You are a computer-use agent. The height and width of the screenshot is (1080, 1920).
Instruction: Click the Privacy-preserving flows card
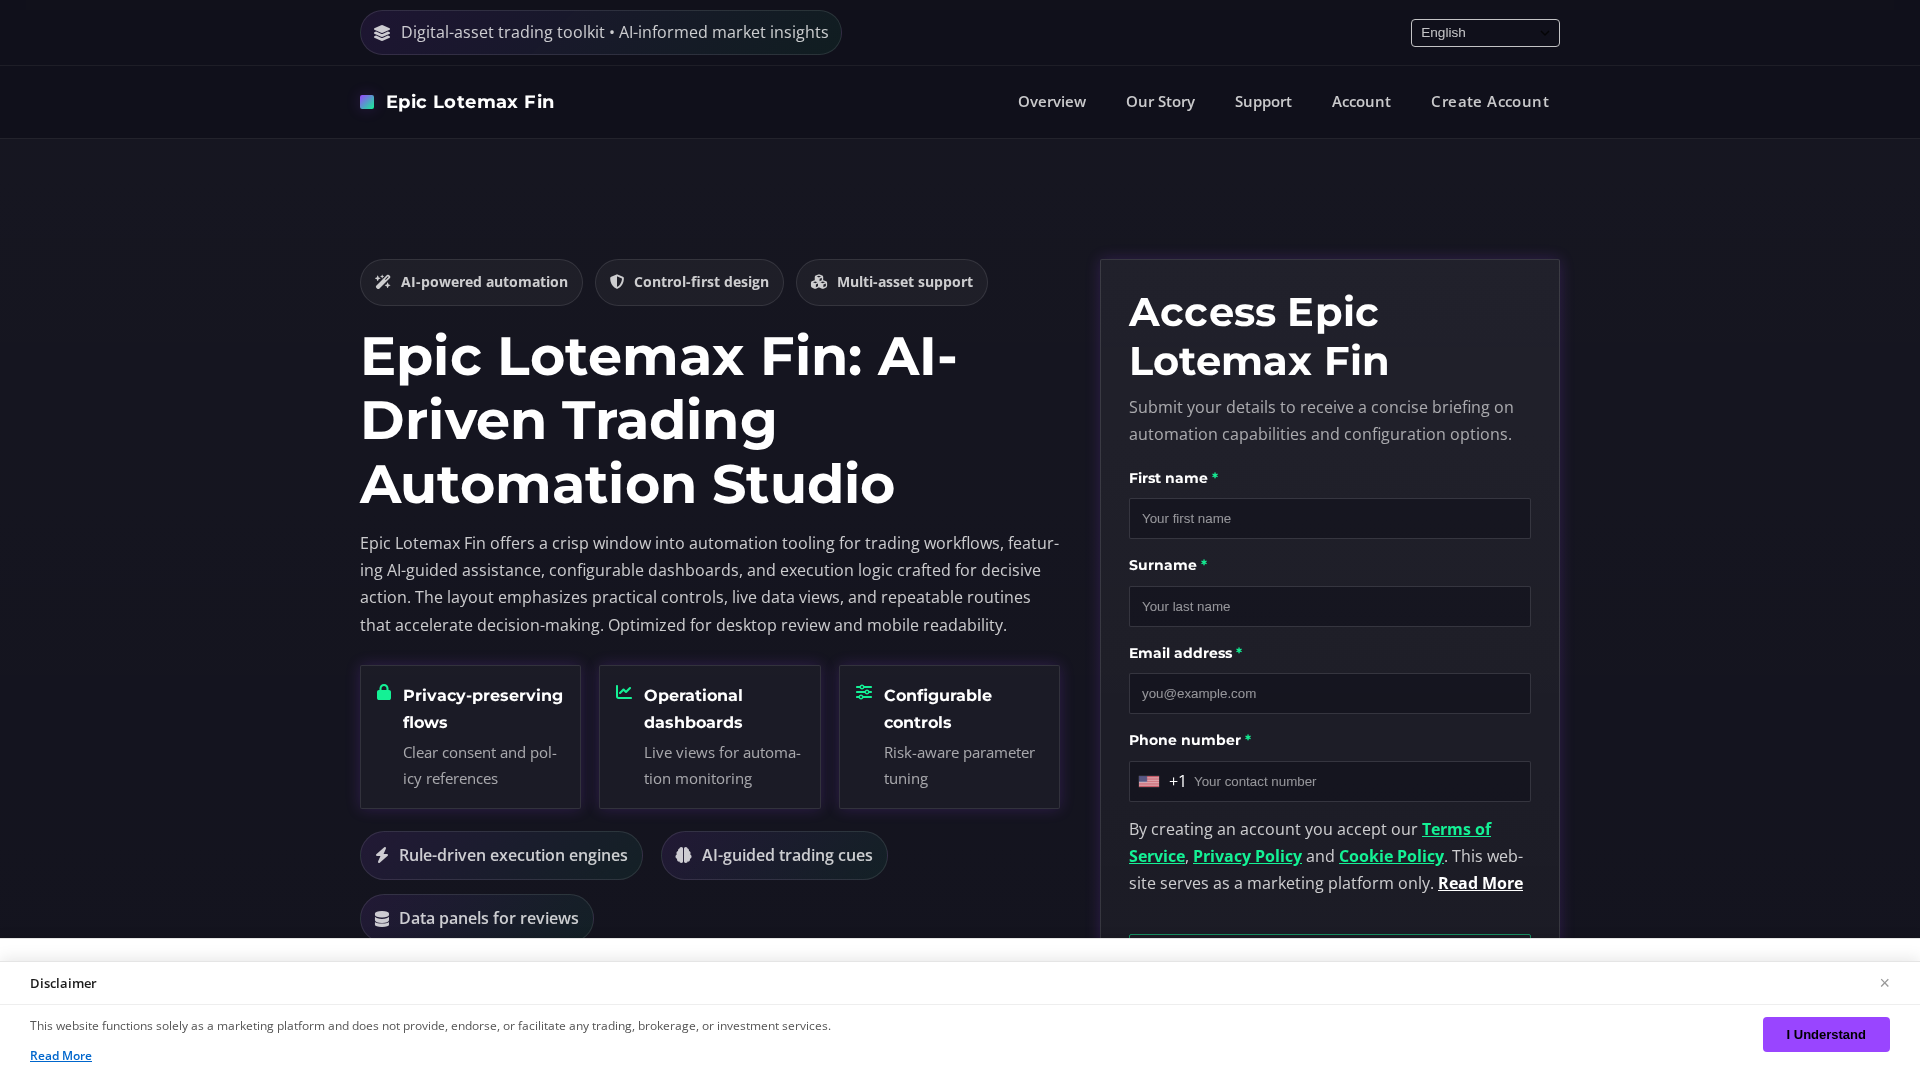click(x=470, y=737)
